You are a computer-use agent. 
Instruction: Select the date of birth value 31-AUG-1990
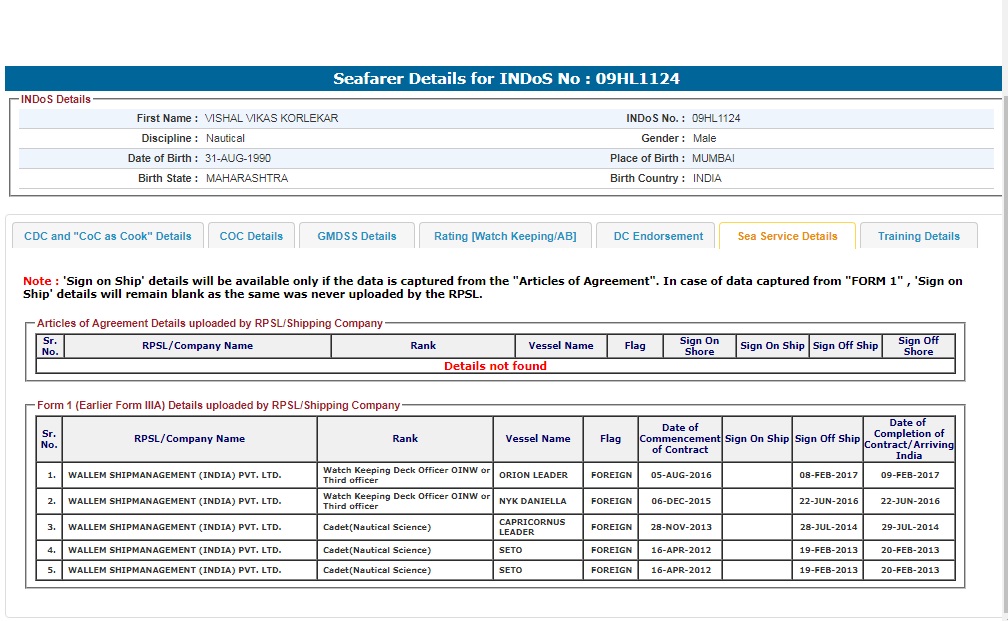pyautogui.click(x=238, y=158)
